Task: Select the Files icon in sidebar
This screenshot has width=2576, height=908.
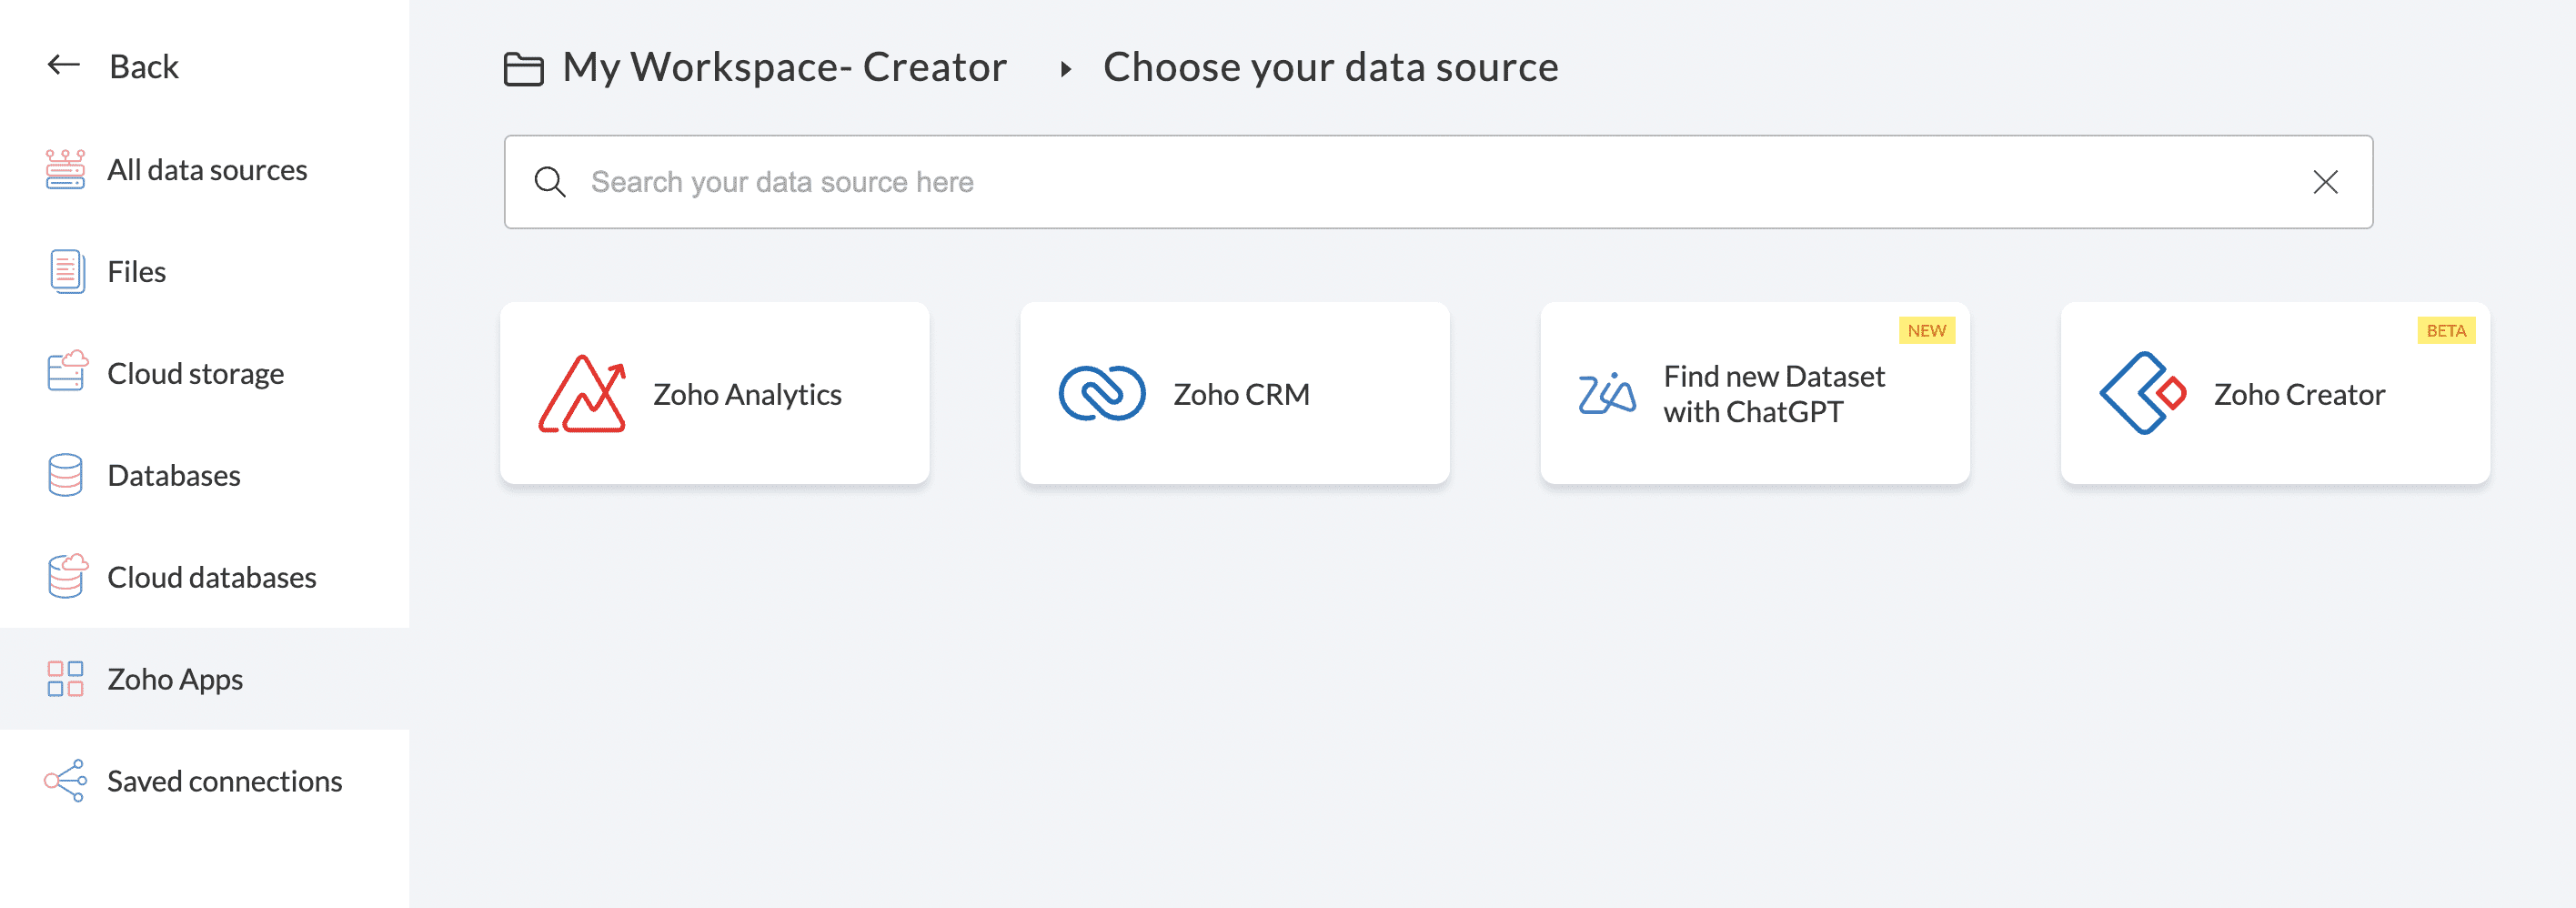Action: [66, 271]
